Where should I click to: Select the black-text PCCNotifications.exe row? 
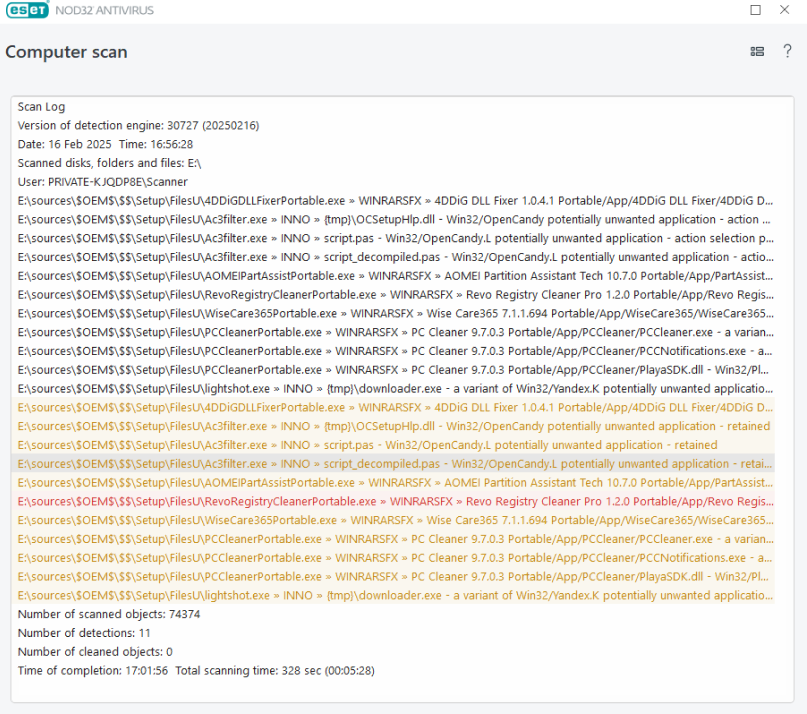(x=393, y=351)
